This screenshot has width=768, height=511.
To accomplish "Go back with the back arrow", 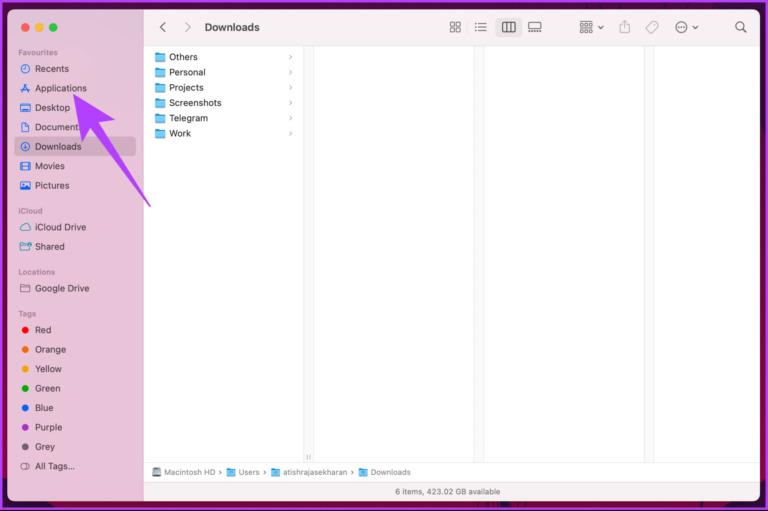I will coord(163,27).
